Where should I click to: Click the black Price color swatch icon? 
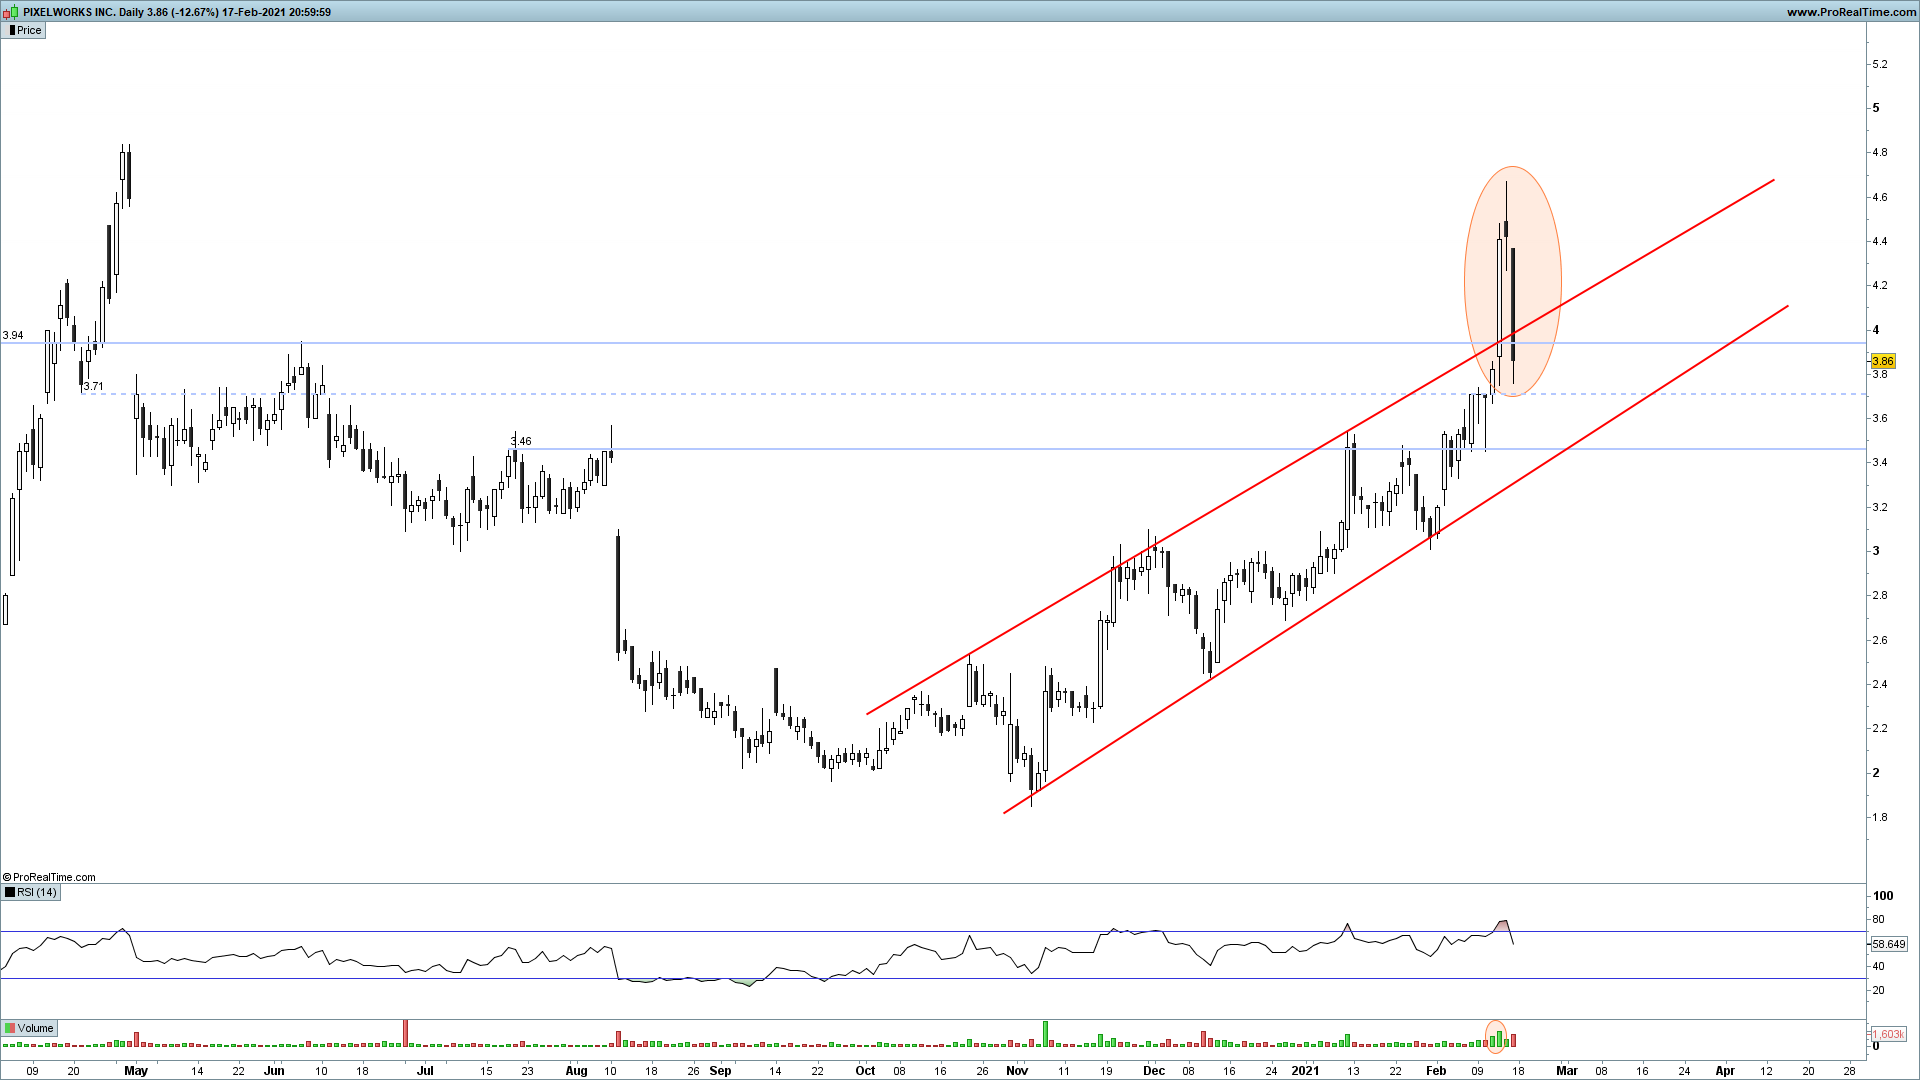pyautogui.click(x=11, y=30)
